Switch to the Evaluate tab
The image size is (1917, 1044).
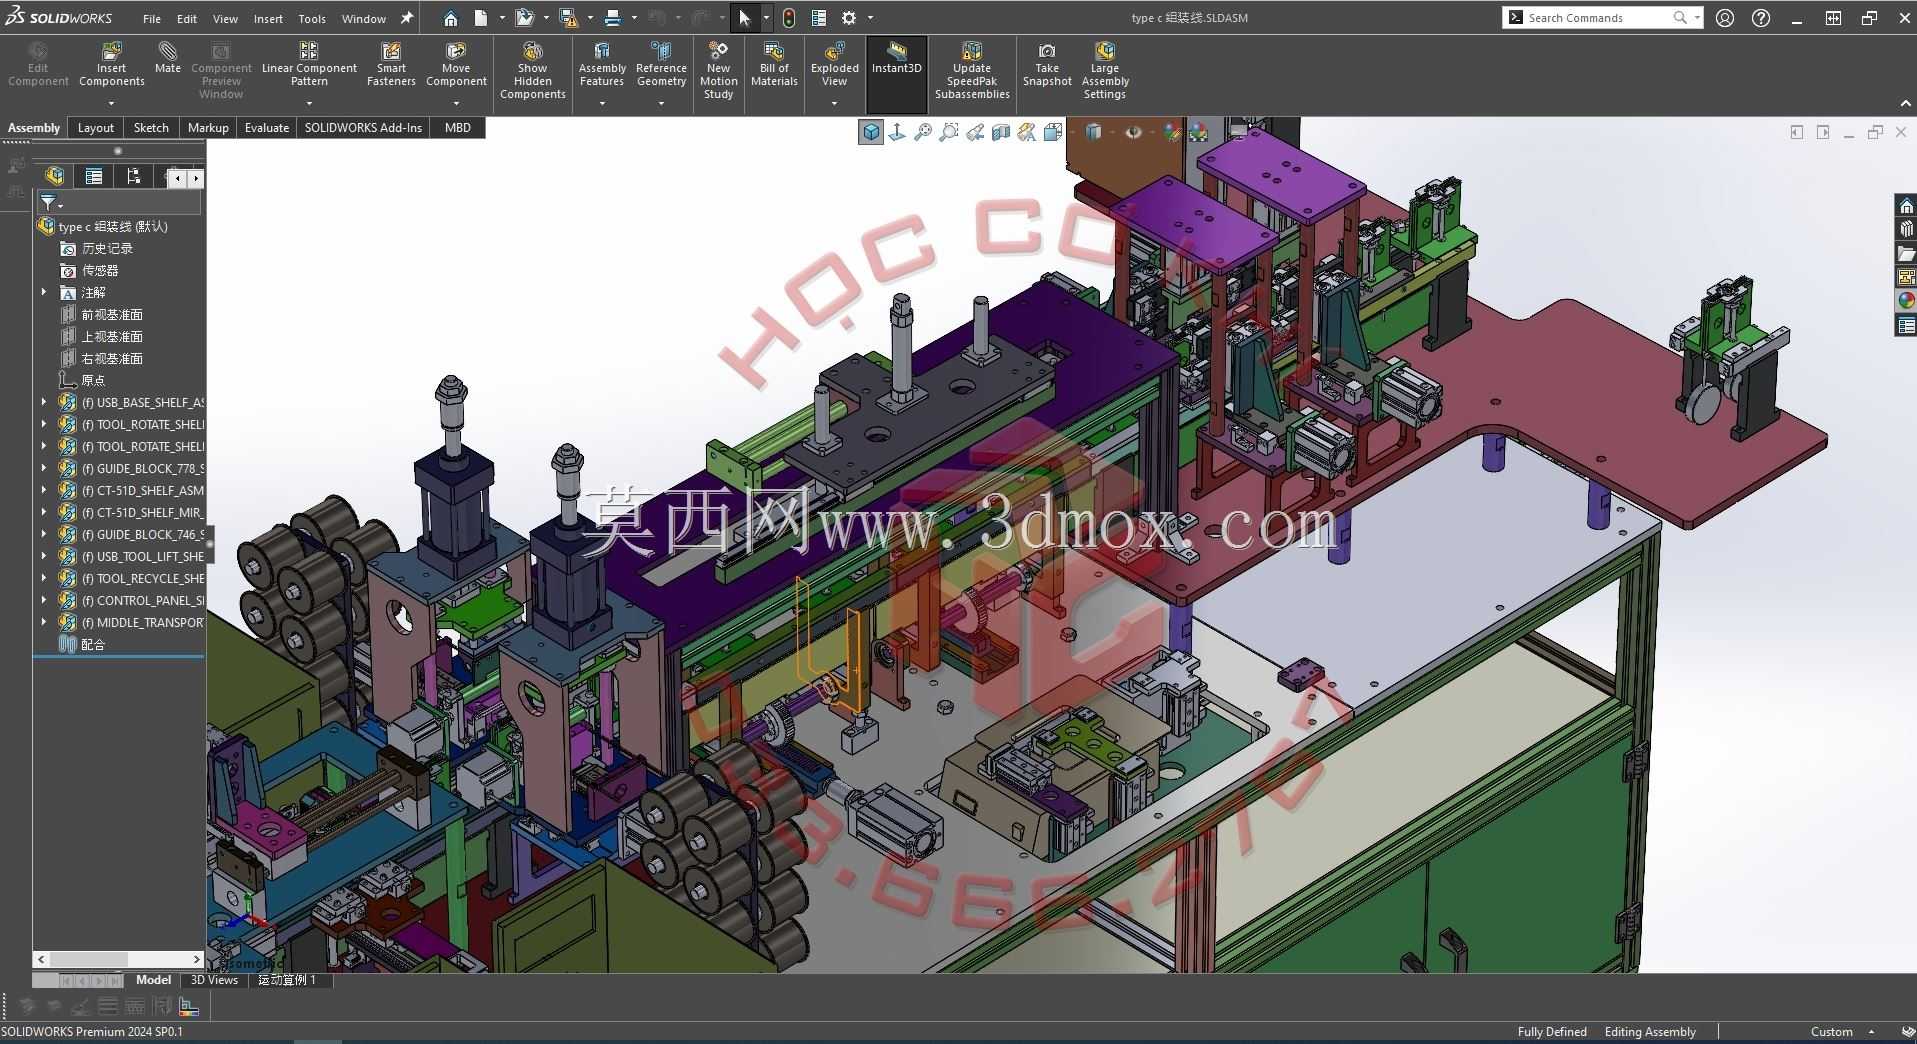[267, 128]
